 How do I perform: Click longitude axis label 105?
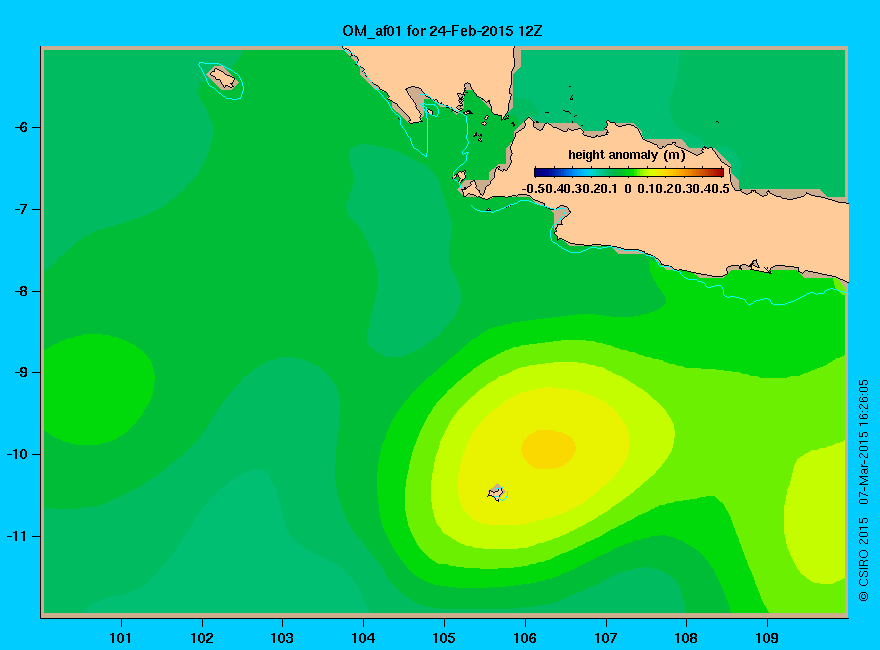point(444,638)
